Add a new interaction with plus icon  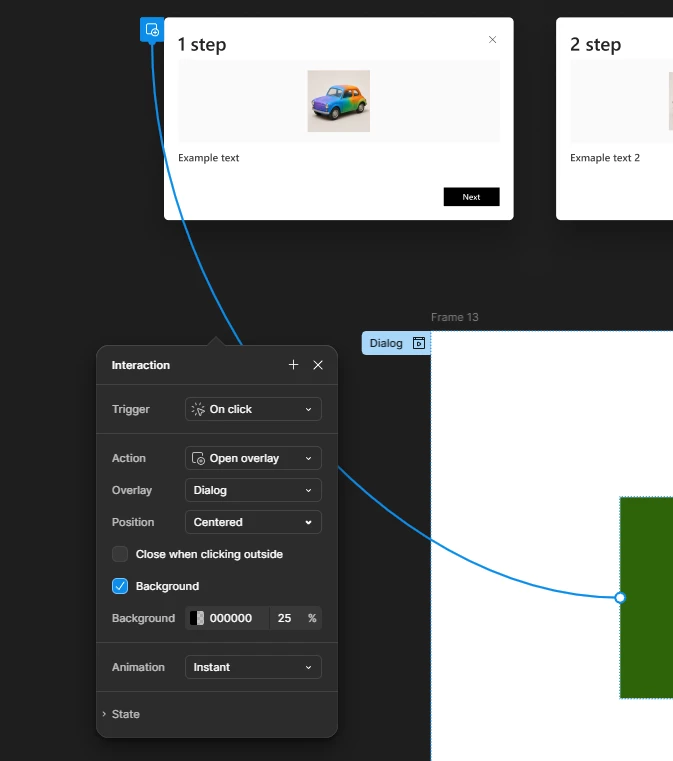pyautogui.click(x=293, y=365)
